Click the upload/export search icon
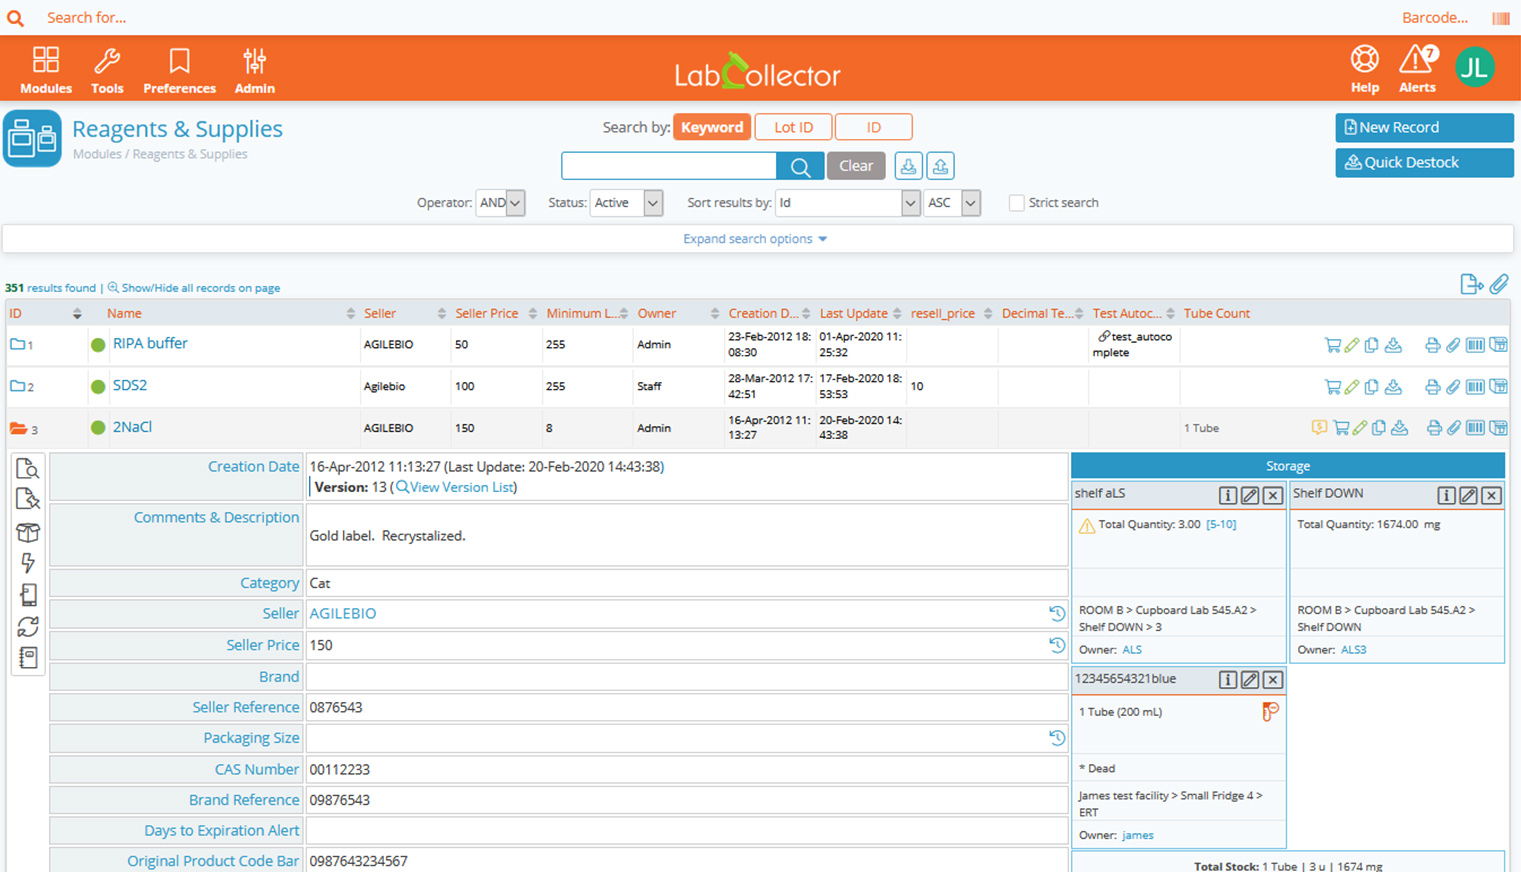Viewport: 1521px width, 872px height. click(x=940, y=166)
